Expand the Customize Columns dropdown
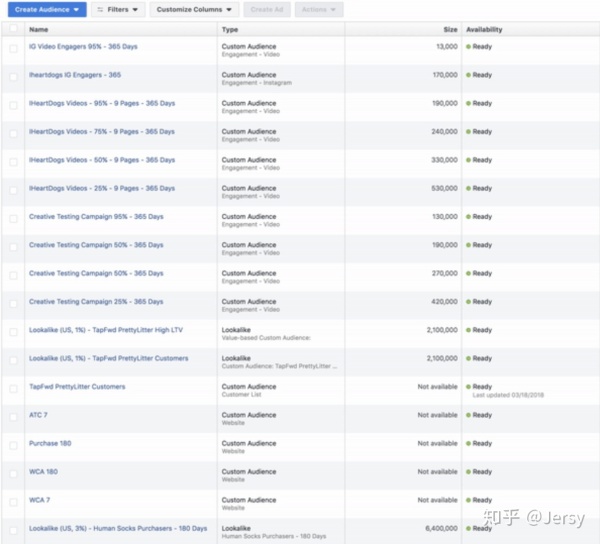This screenshot has width=600, height=544. tap(194, 9)
